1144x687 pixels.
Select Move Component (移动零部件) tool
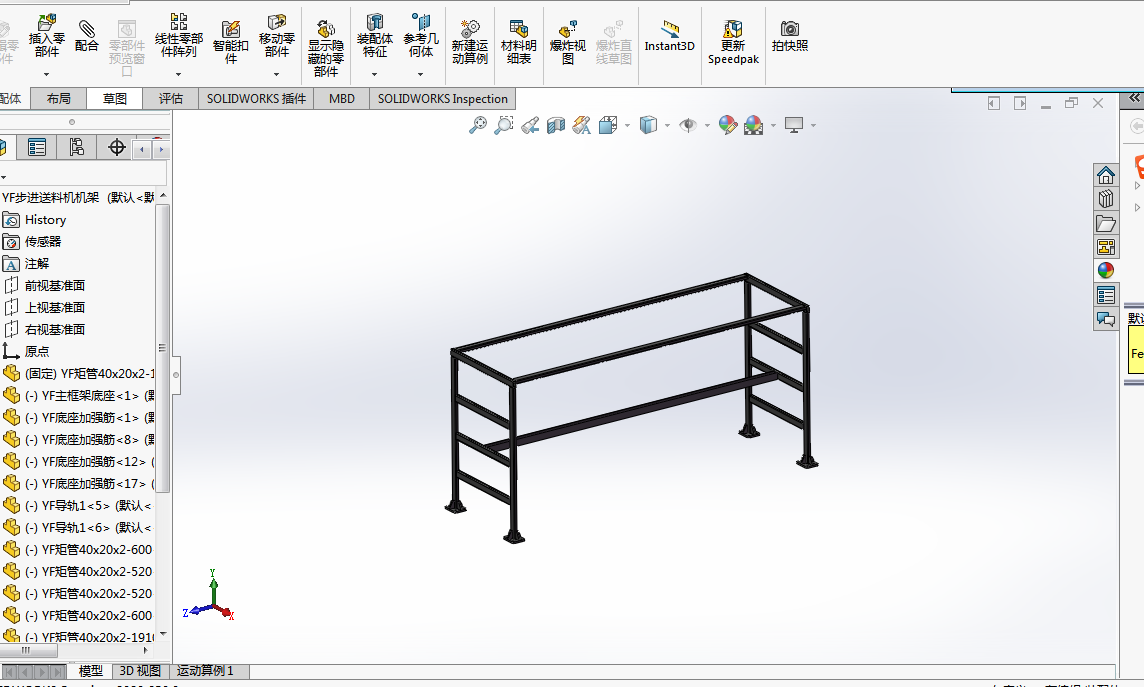[277, 36]
